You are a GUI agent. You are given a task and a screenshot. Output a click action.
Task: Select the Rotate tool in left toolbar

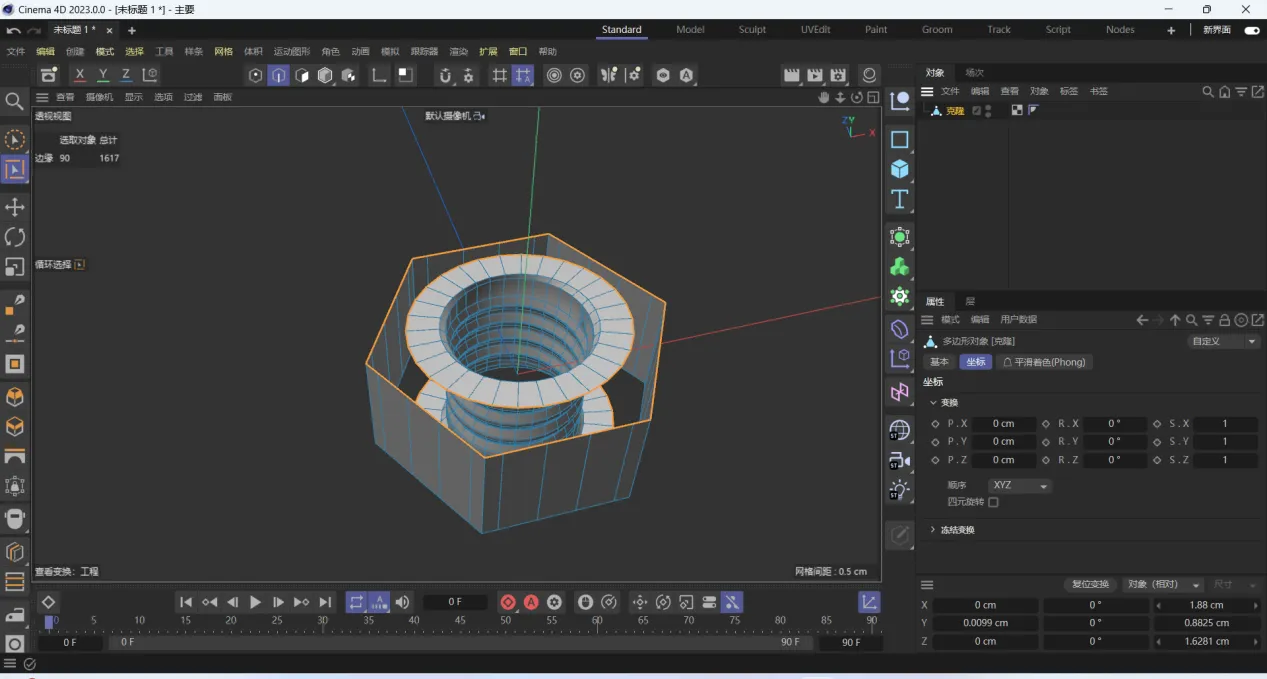click(15, 237)
